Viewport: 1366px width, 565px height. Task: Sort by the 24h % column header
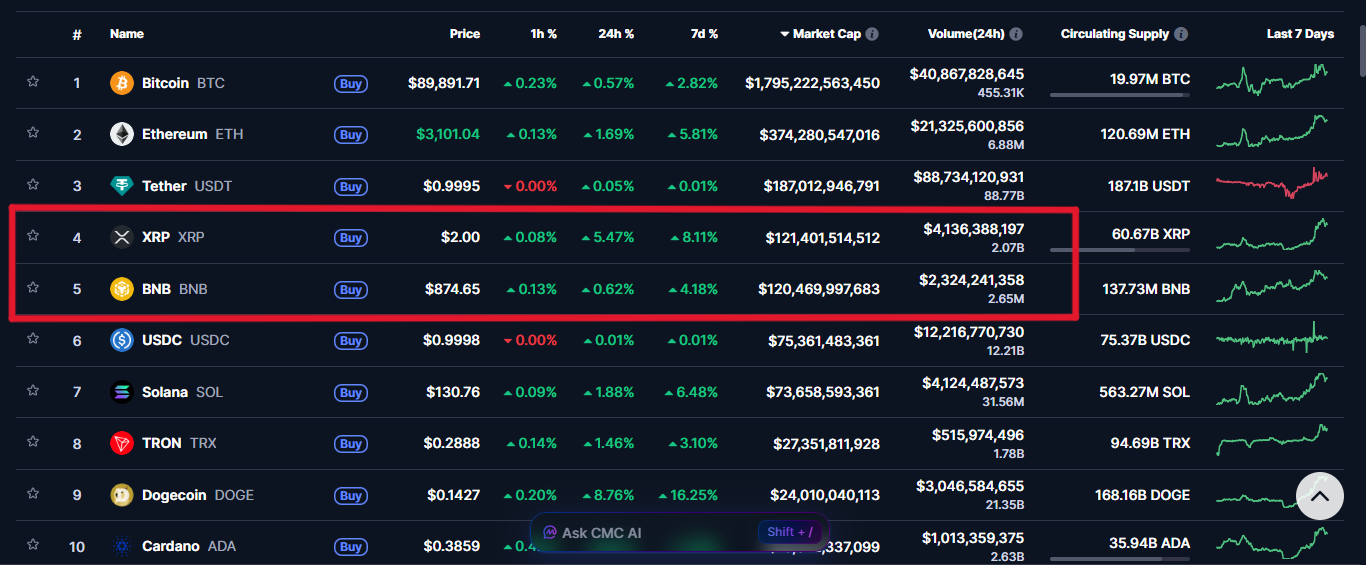tap(616, 34)
